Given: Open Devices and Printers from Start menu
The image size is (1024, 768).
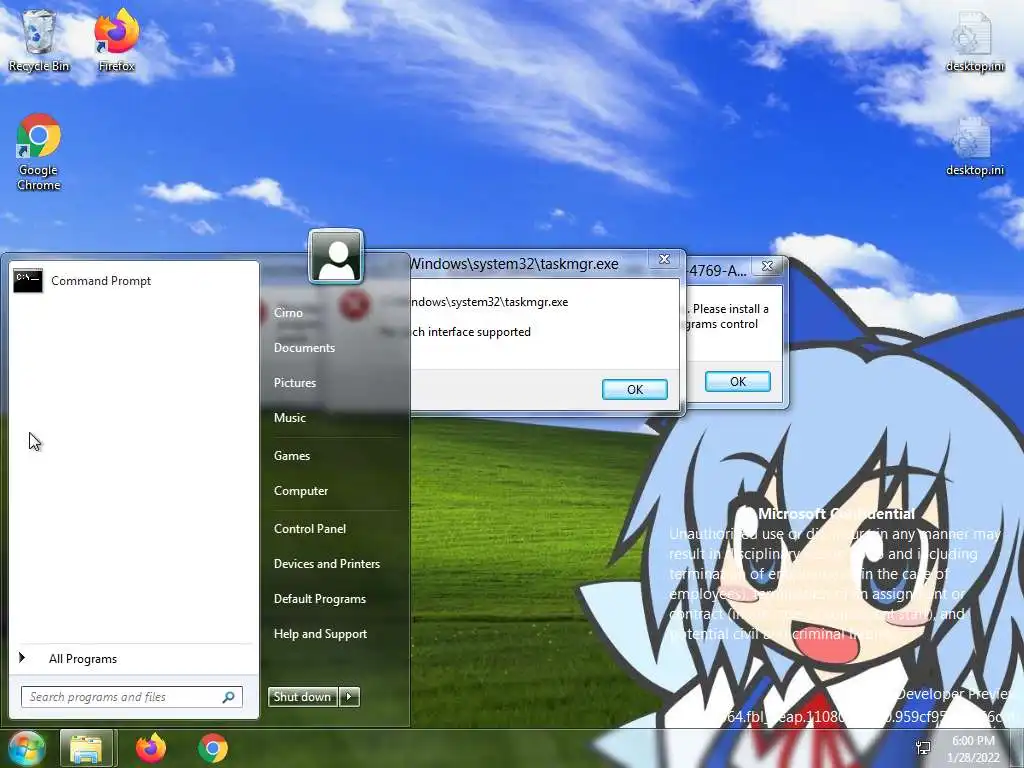Looking at the screenshot, I should pyautogui.click(x=327, y=564).
